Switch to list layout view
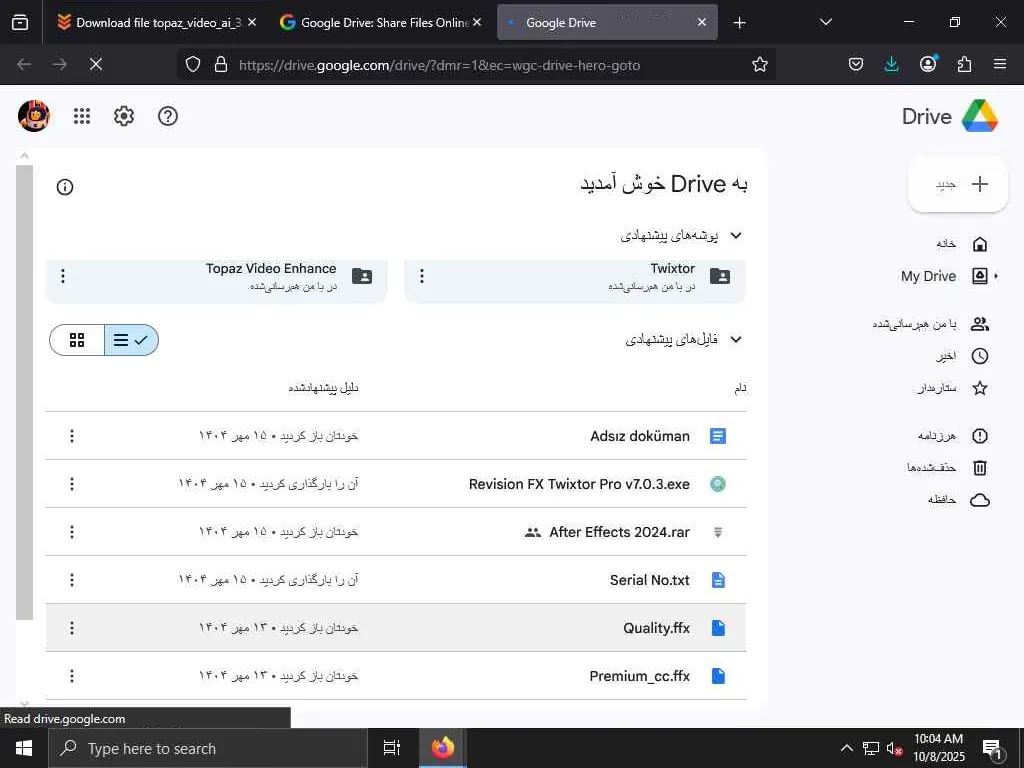Image resolution: width=1024 pixels, height=768 pixels. coord(131,340)
